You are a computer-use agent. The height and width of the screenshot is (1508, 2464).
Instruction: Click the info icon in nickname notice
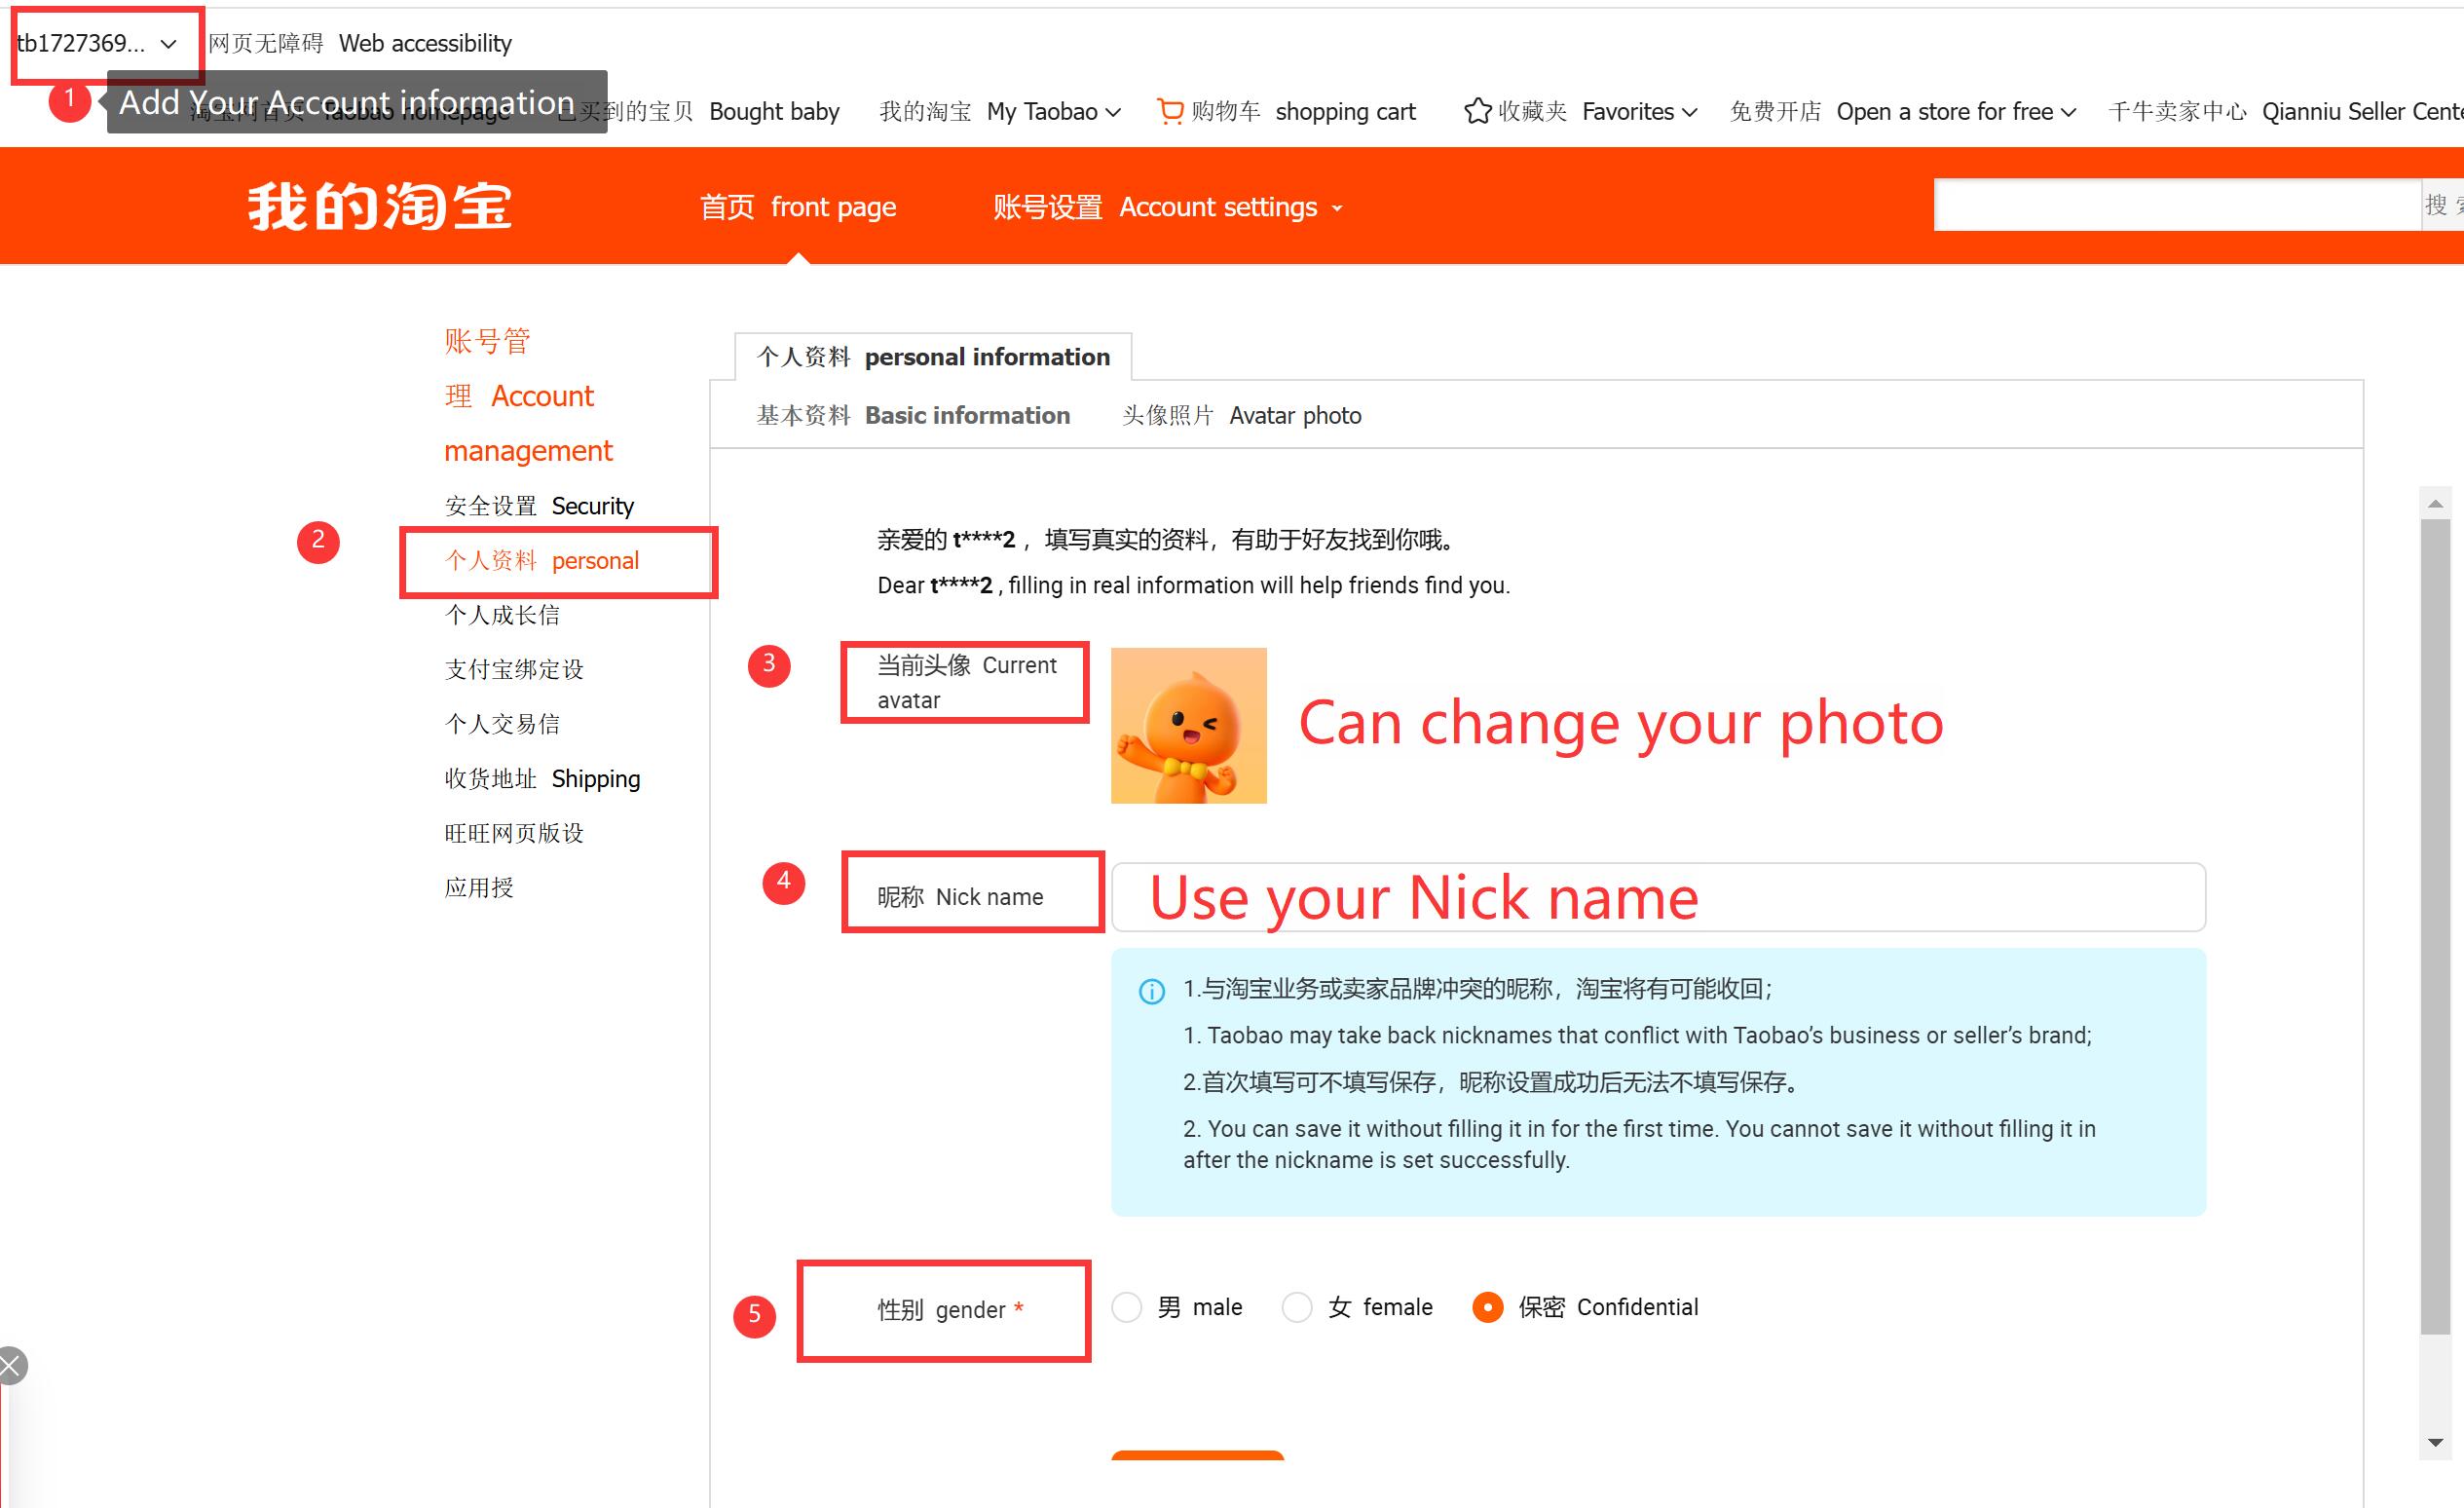click(1152, 991)
